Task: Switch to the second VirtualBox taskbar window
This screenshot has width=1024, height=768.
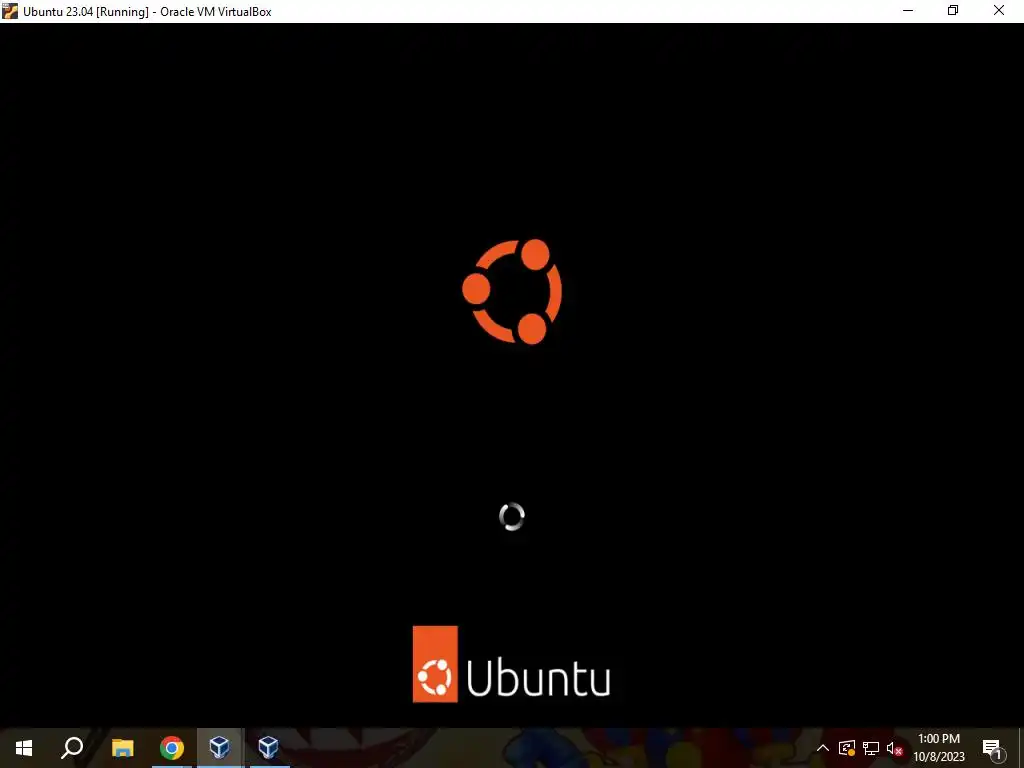Action: point(268,748)
